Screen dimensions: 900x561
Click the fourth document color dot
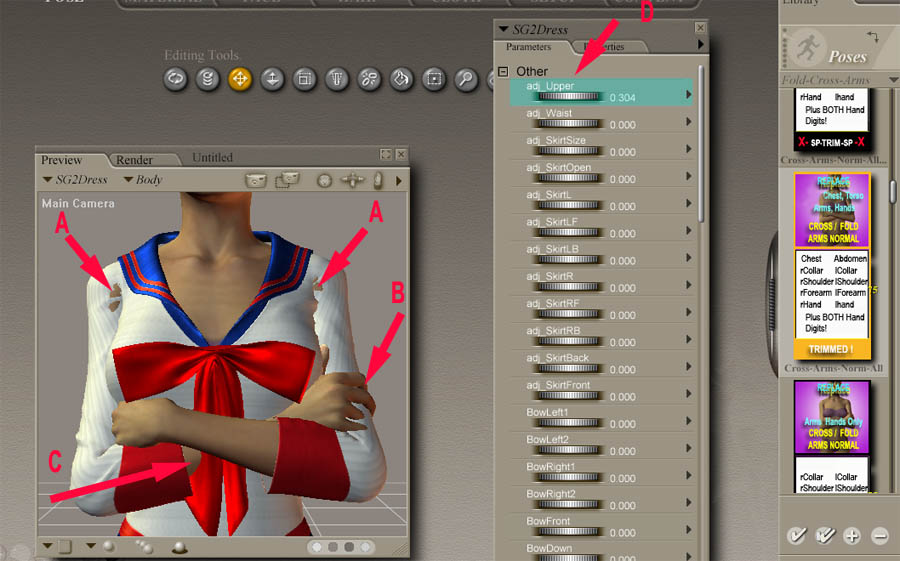(x=365, y=547)
